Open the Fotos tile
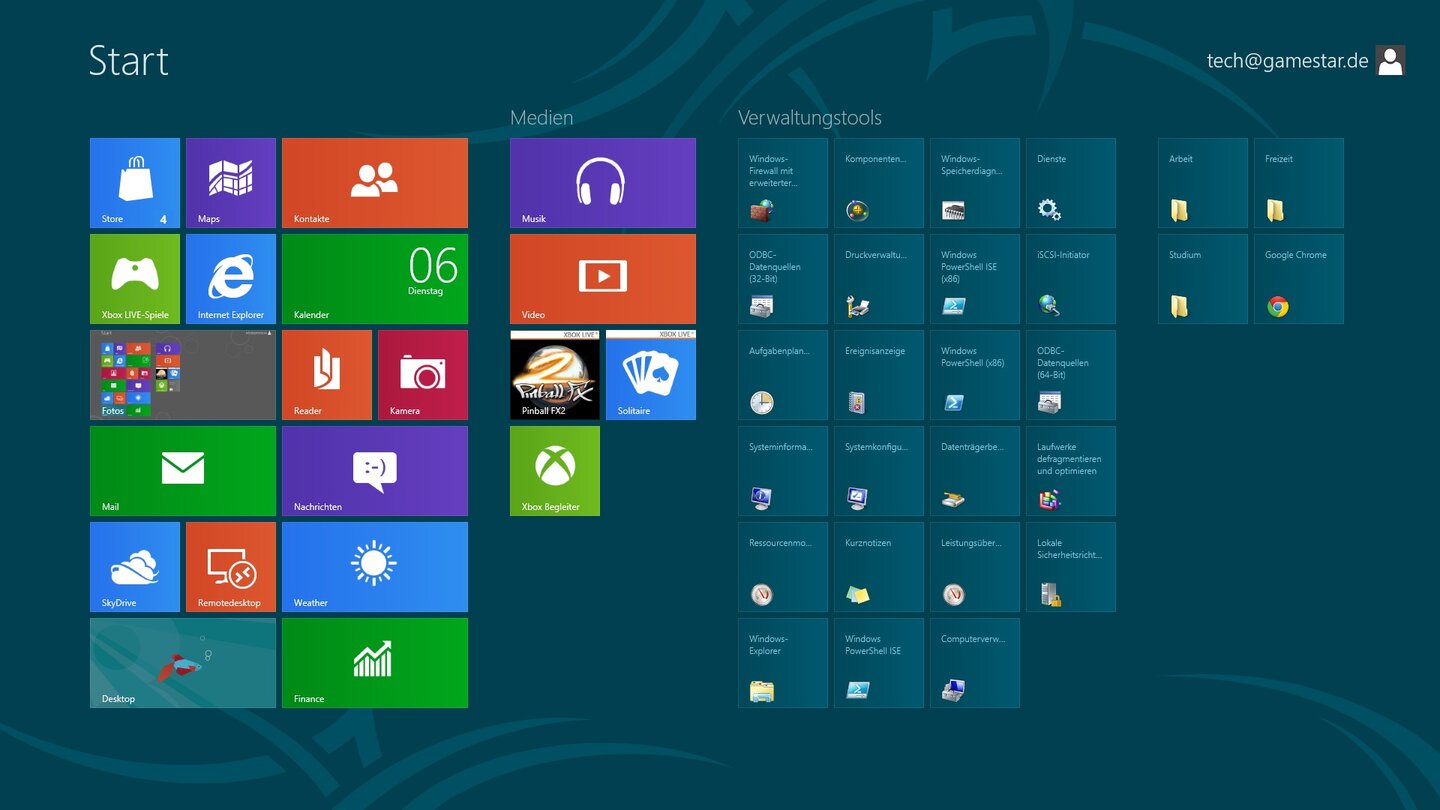The image size is (1440, 810). pyautogui.click(x=183, y=375)
